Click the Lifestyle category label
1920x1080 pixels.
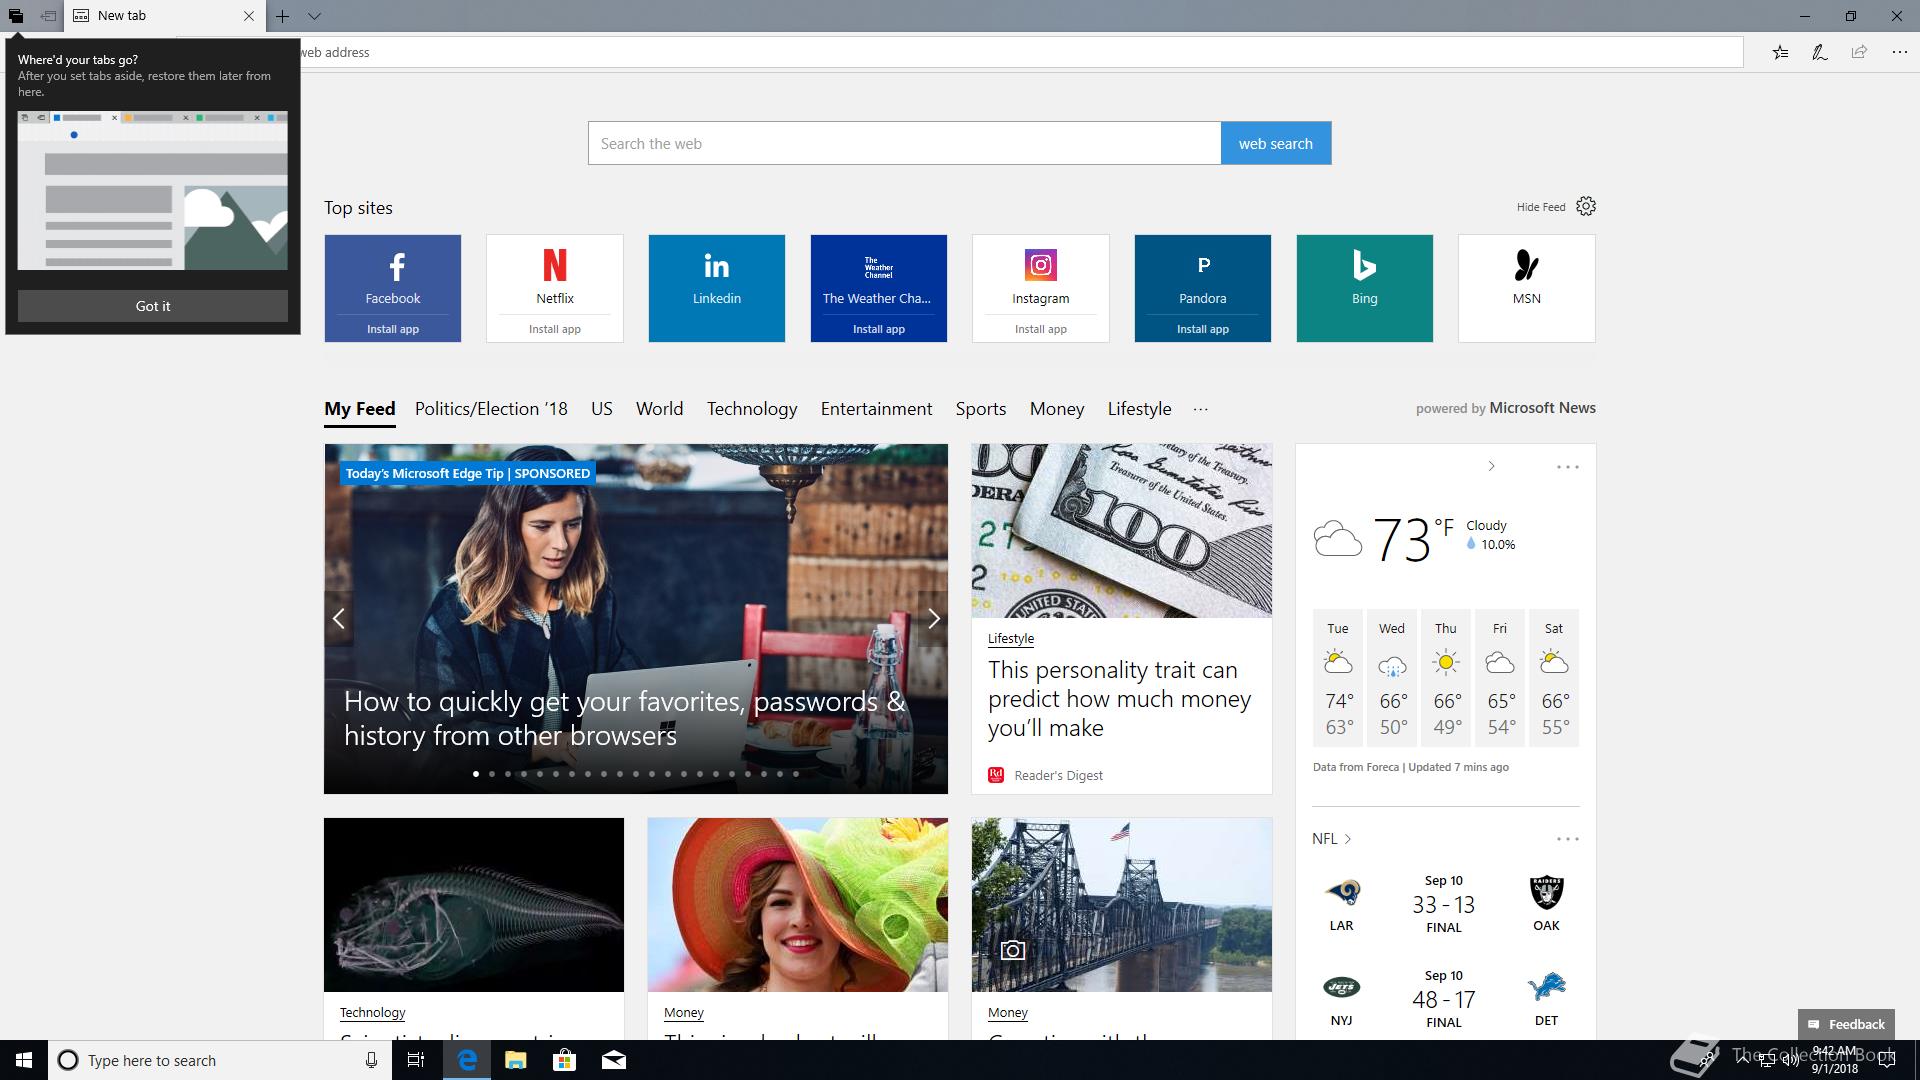click(1011, 638)
